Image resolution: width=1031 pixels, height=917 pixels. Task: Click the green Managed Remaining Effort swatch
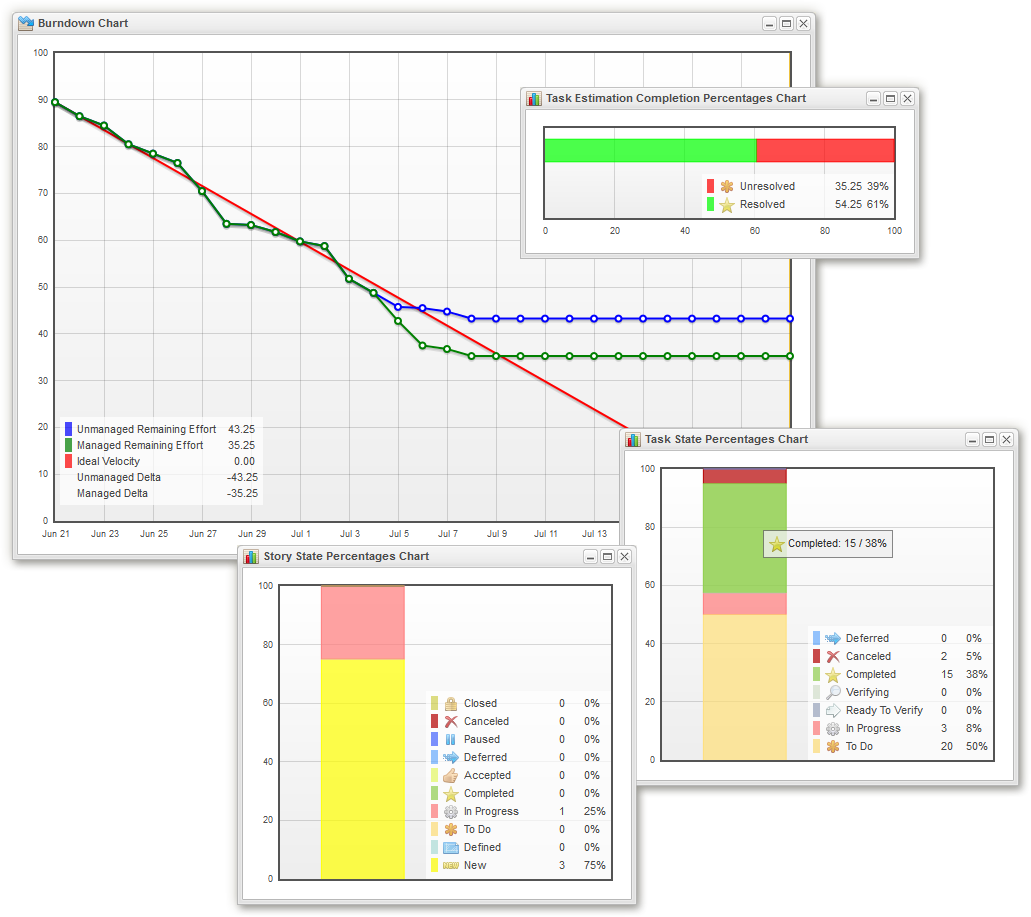pyautogui.click(x=68, y=445)
